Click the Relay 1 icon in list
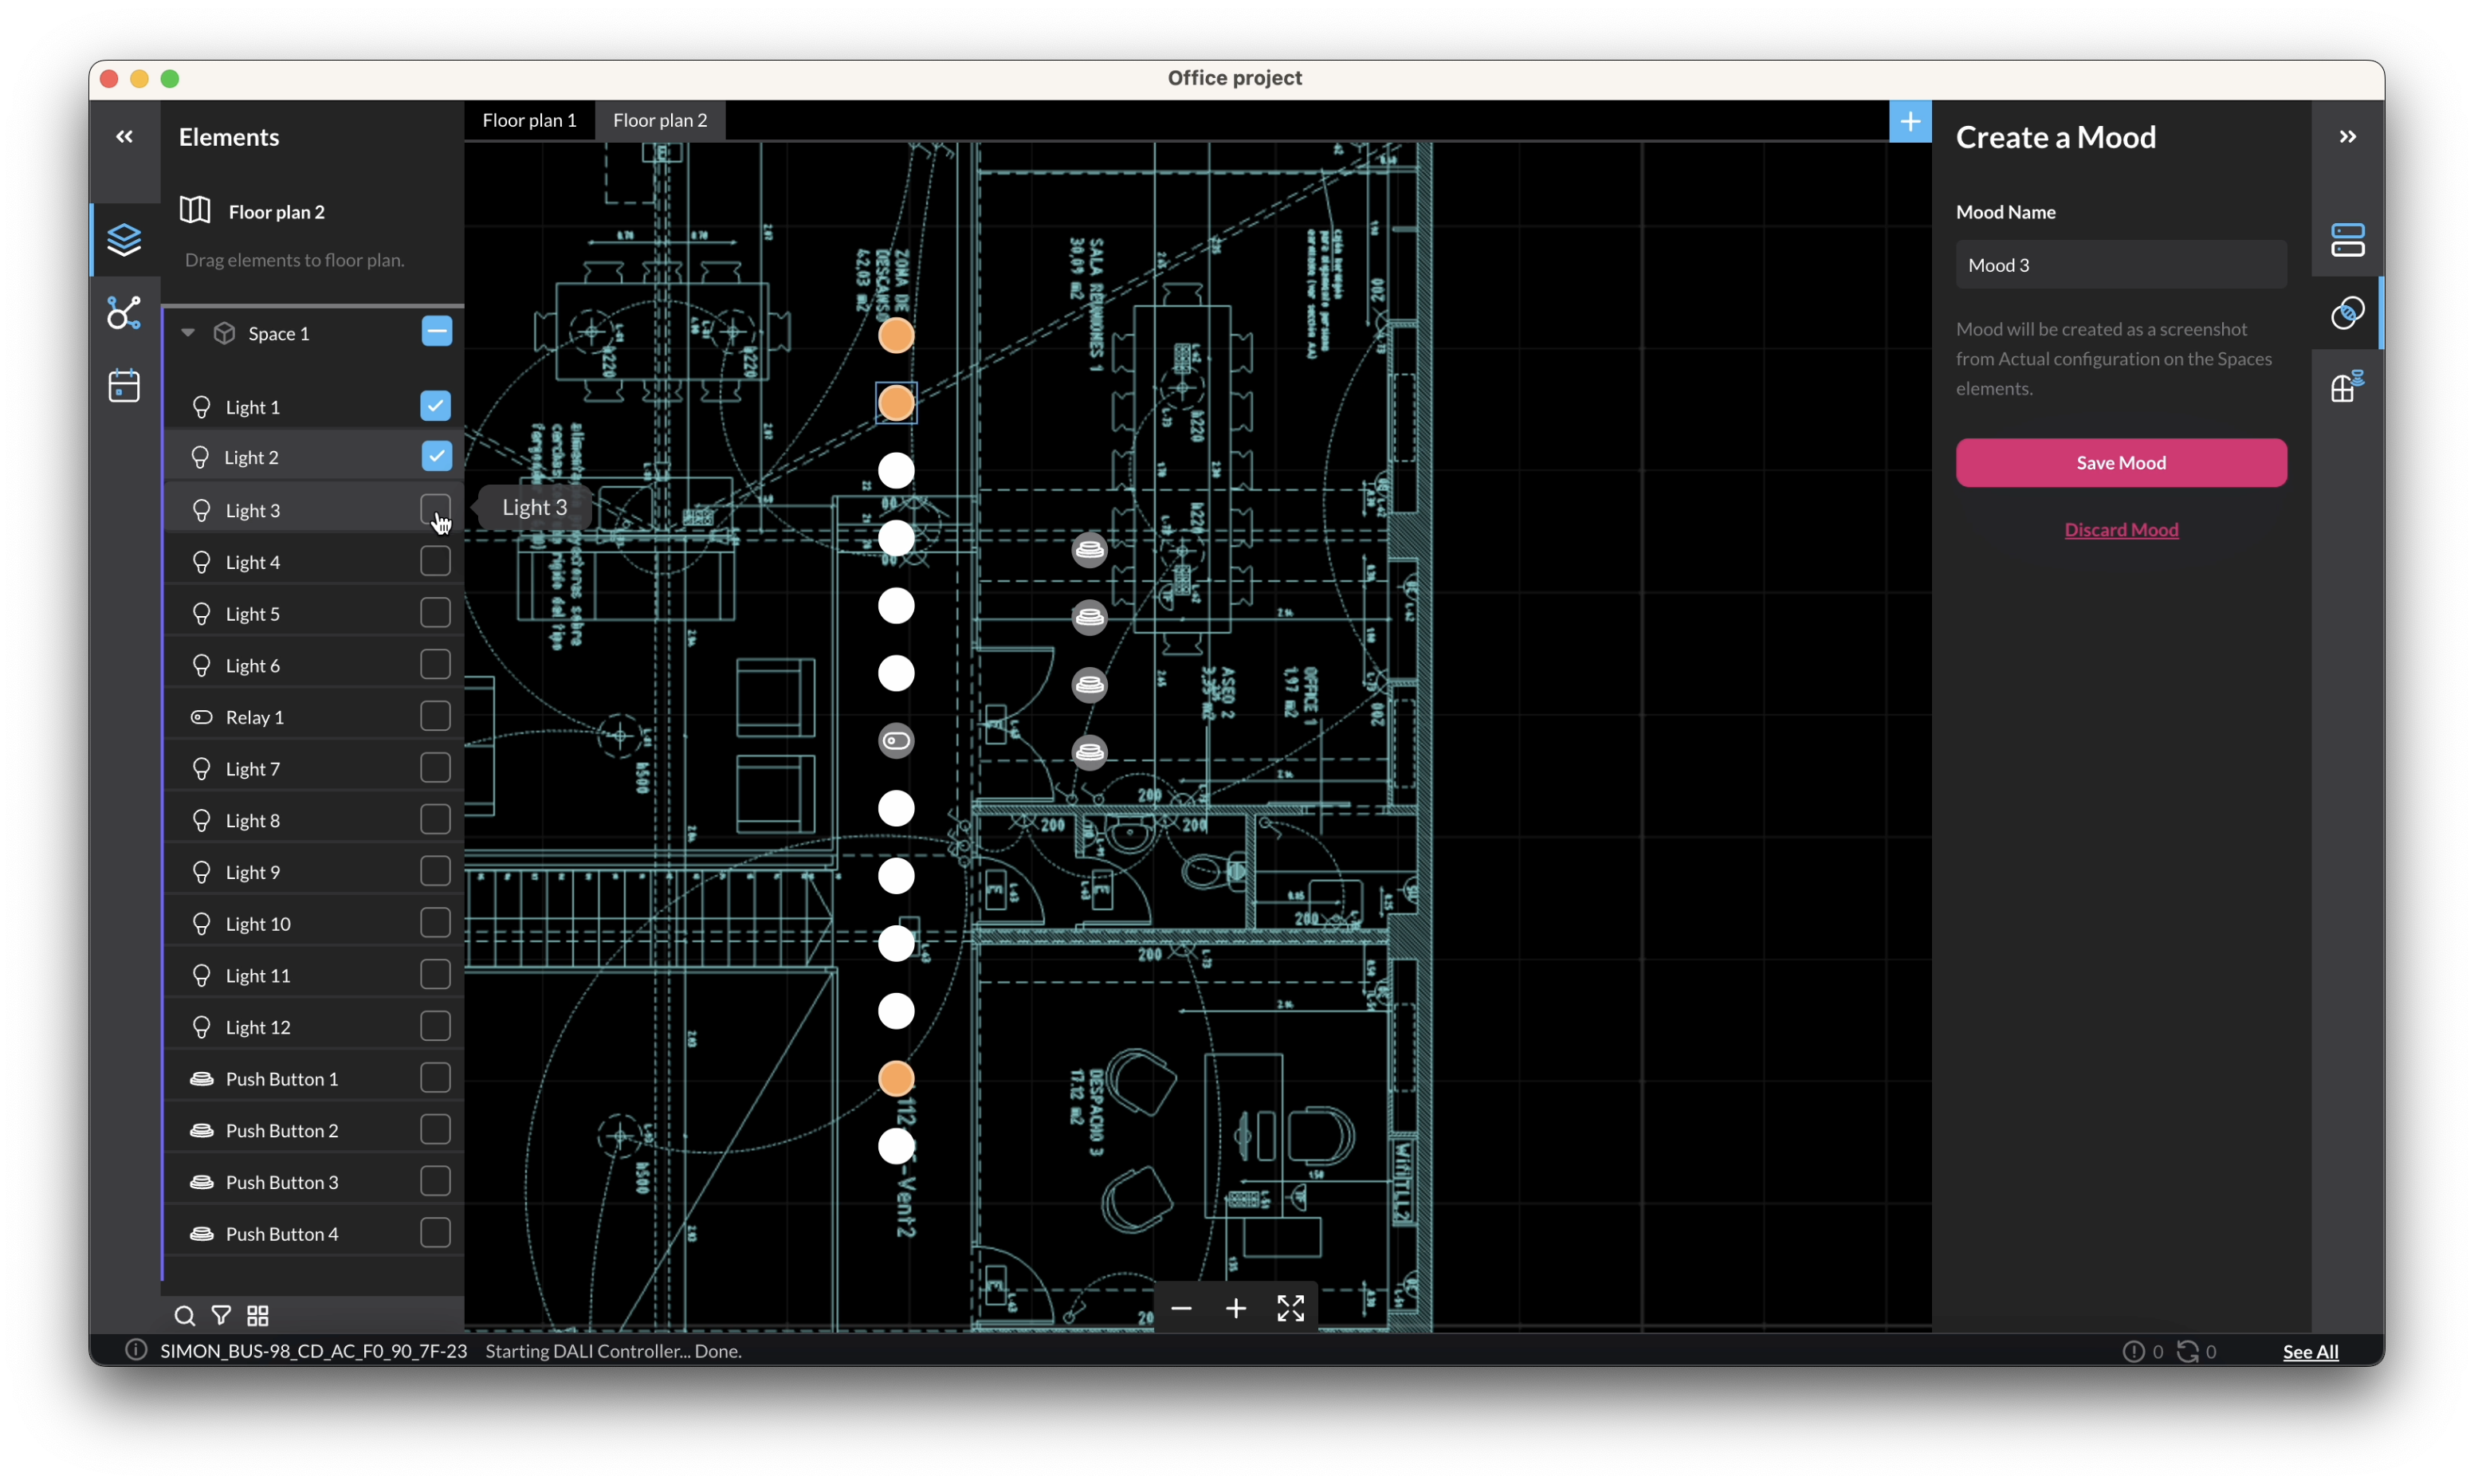The width and height of the screenshot is (2474, 1484). [x=201, y=717]
